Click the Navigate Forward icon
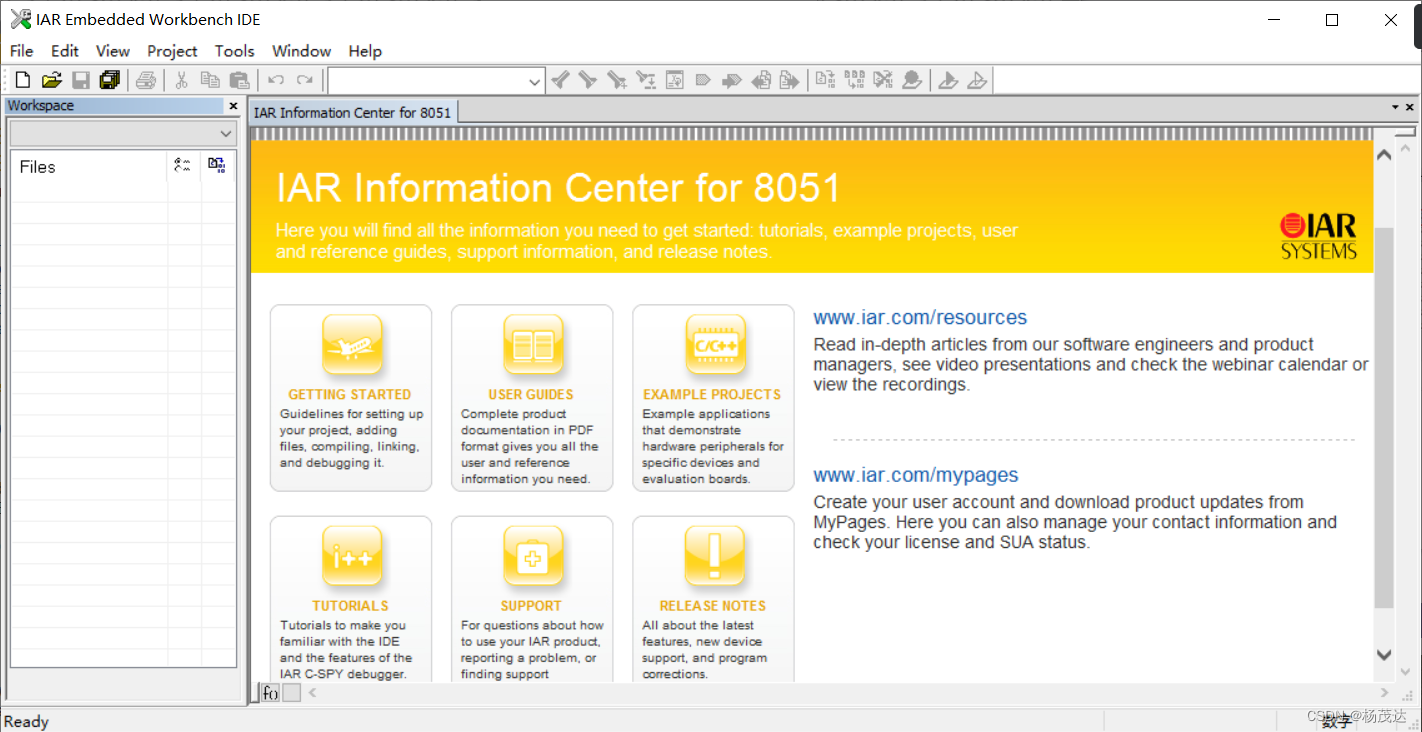The image size is (1422, 732). click(x=790, y=80)
